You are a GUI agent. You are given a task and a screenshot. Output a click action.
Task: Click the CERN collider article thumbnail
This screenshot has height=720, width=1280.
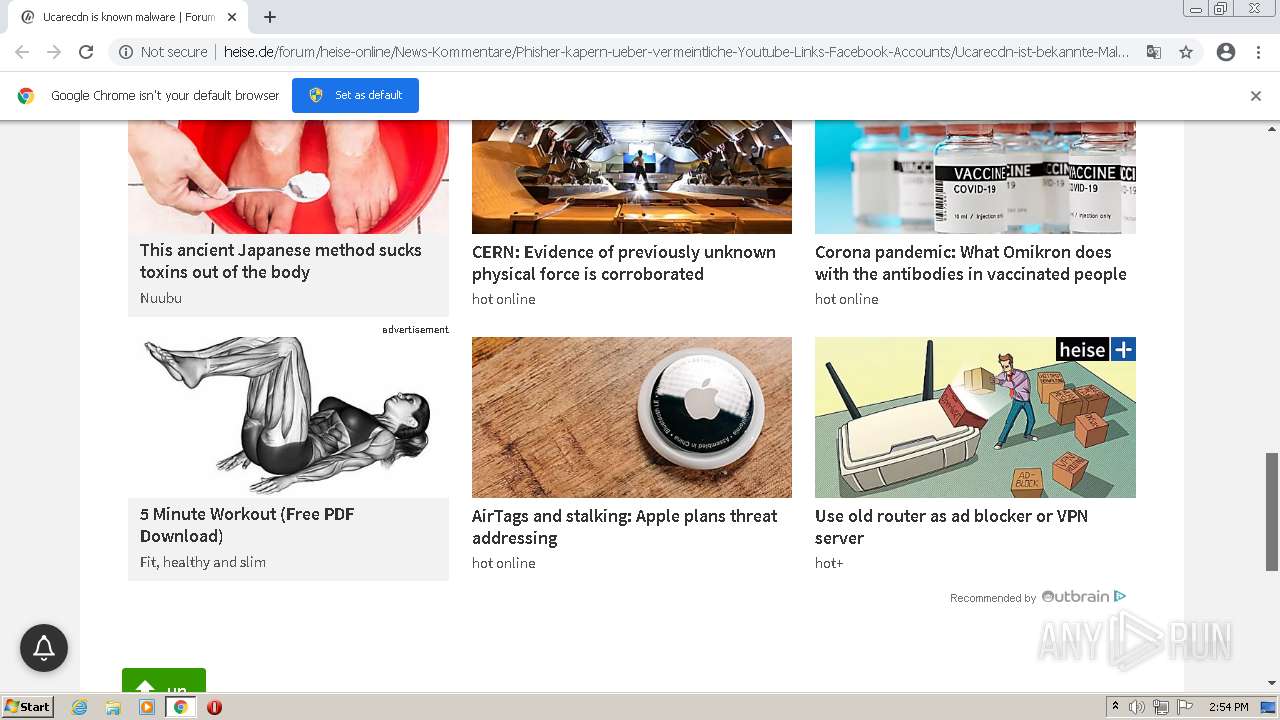click(632, 177)
